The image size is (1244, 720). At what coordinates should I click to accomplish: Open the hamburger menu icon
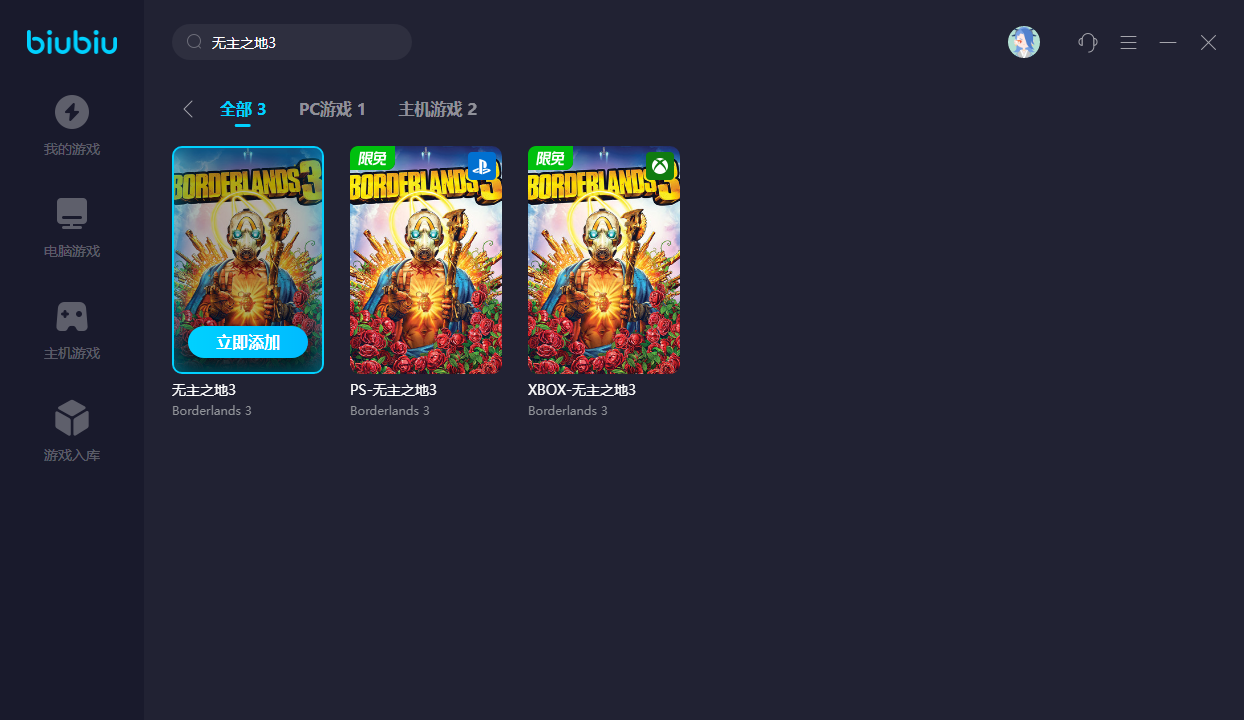[1128, 42]
